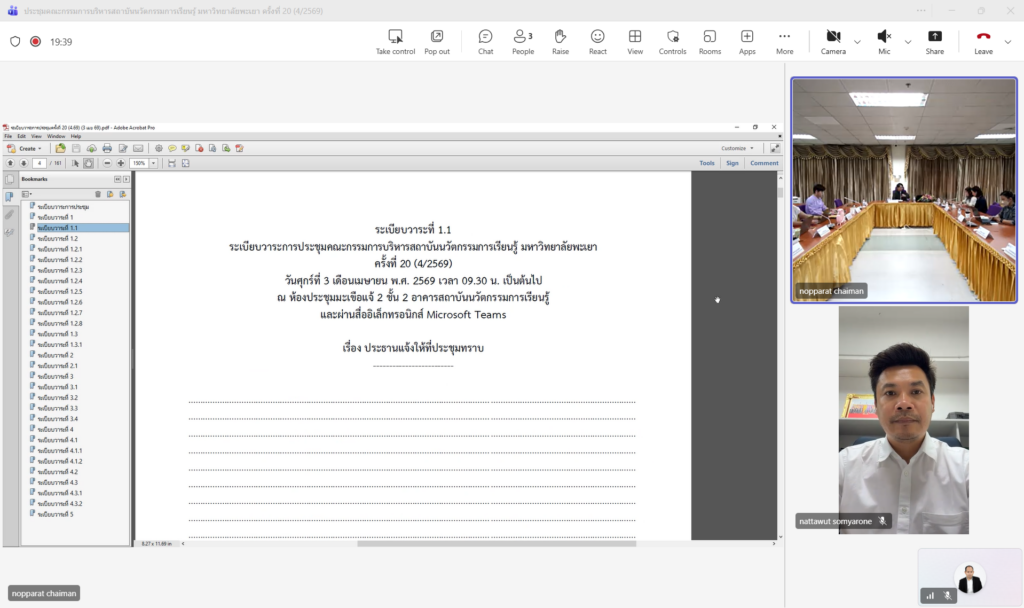
Task: Open the React emoji picker
Action: 597,41
